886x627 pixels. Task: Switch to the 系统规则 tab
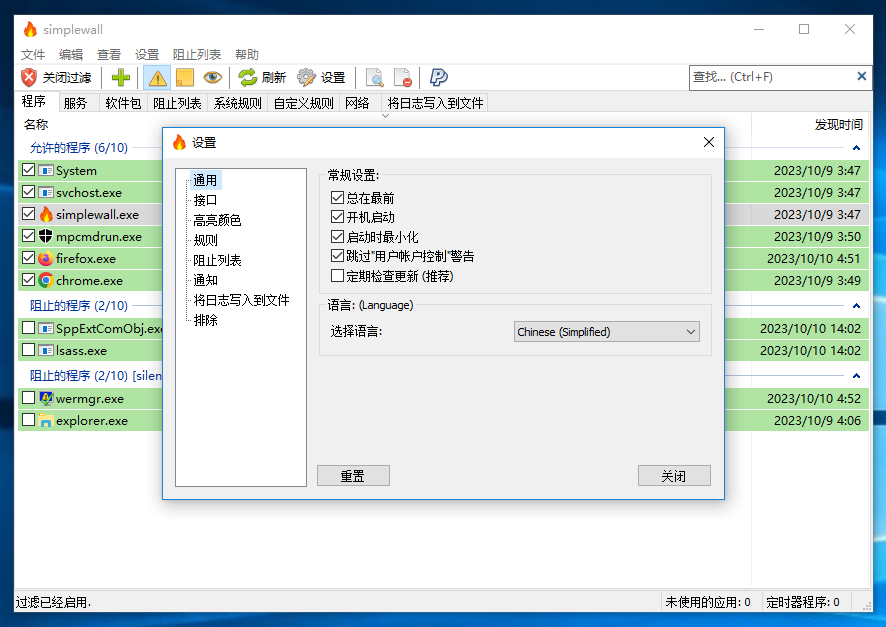tap(237, 103)
